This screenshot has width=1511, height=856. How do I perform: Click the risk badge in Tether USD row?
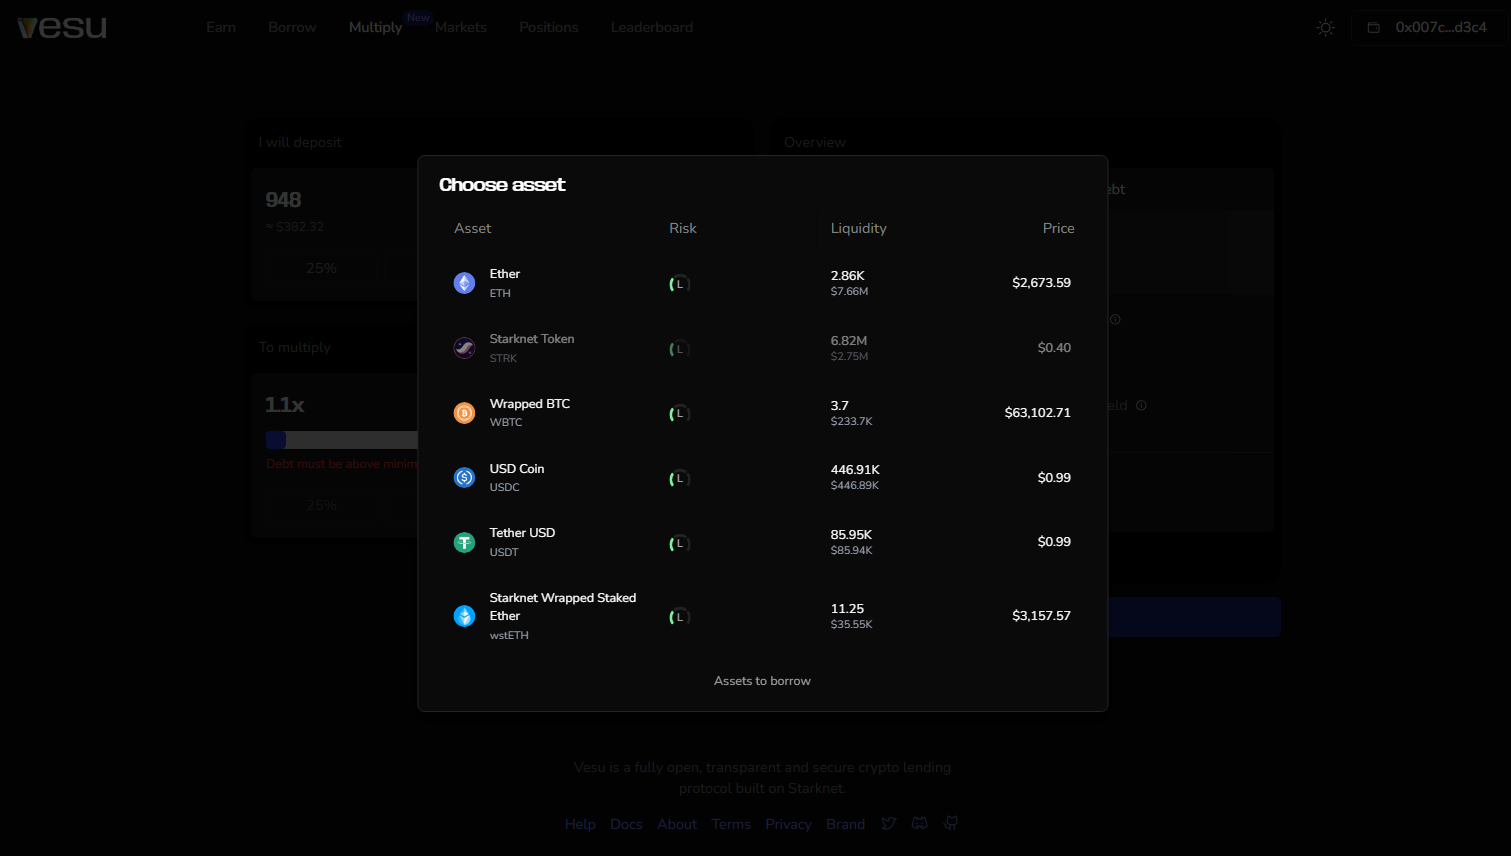pyautogui.click(x=680, y=543)
